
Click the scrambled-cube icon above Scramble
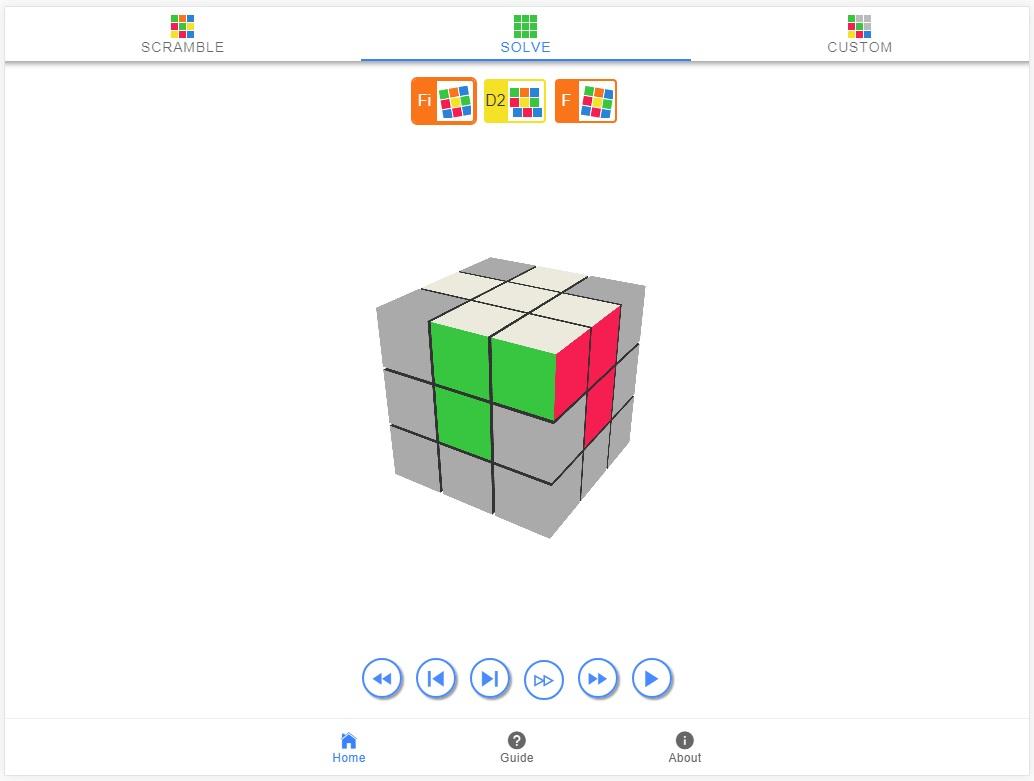click(183, 26)
